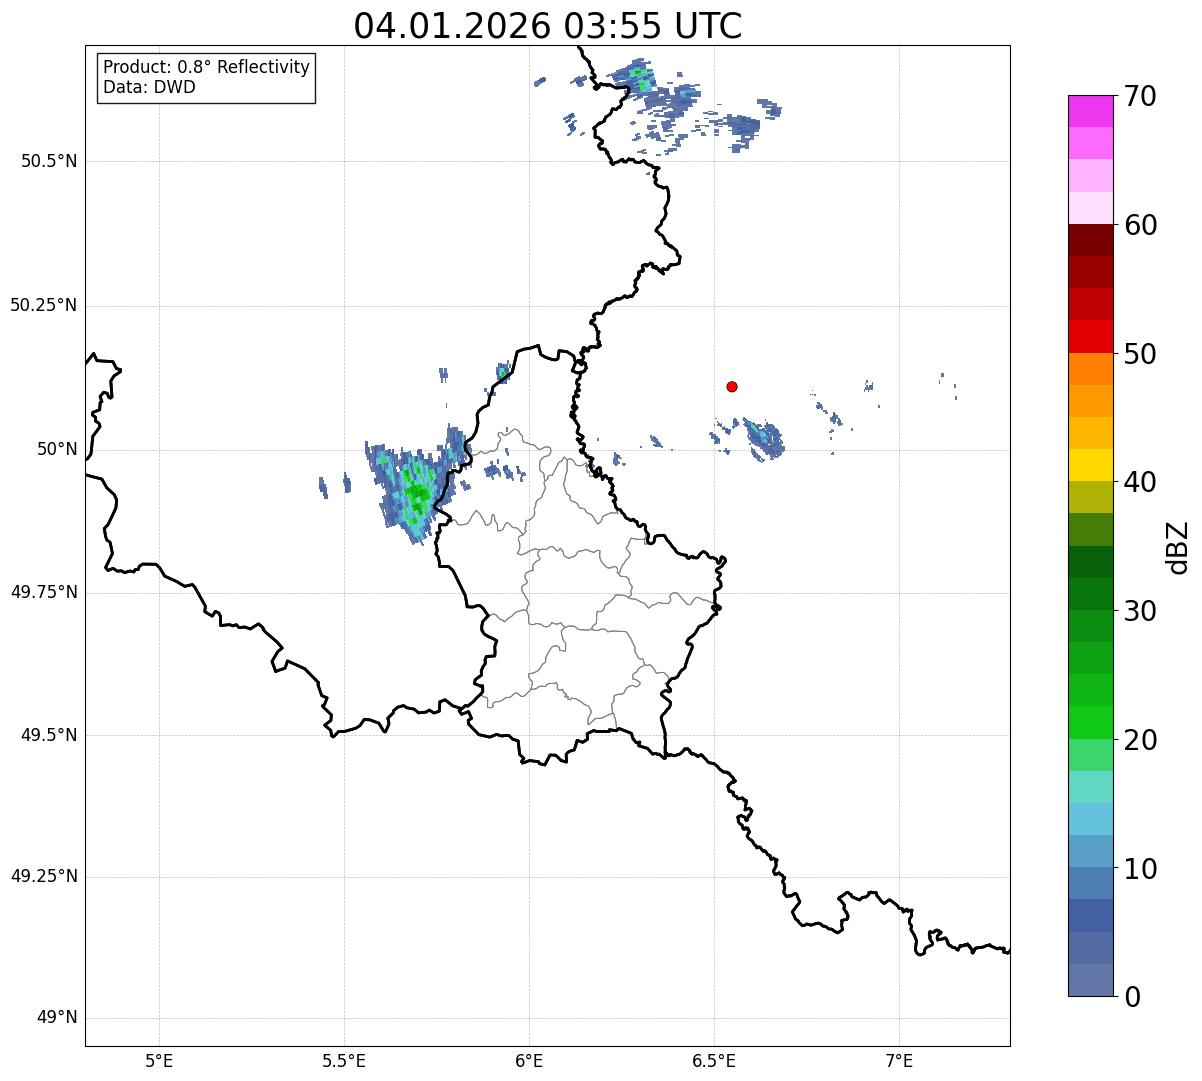Click the northern radar echo cluster near 50.6°N

(641, 78)
